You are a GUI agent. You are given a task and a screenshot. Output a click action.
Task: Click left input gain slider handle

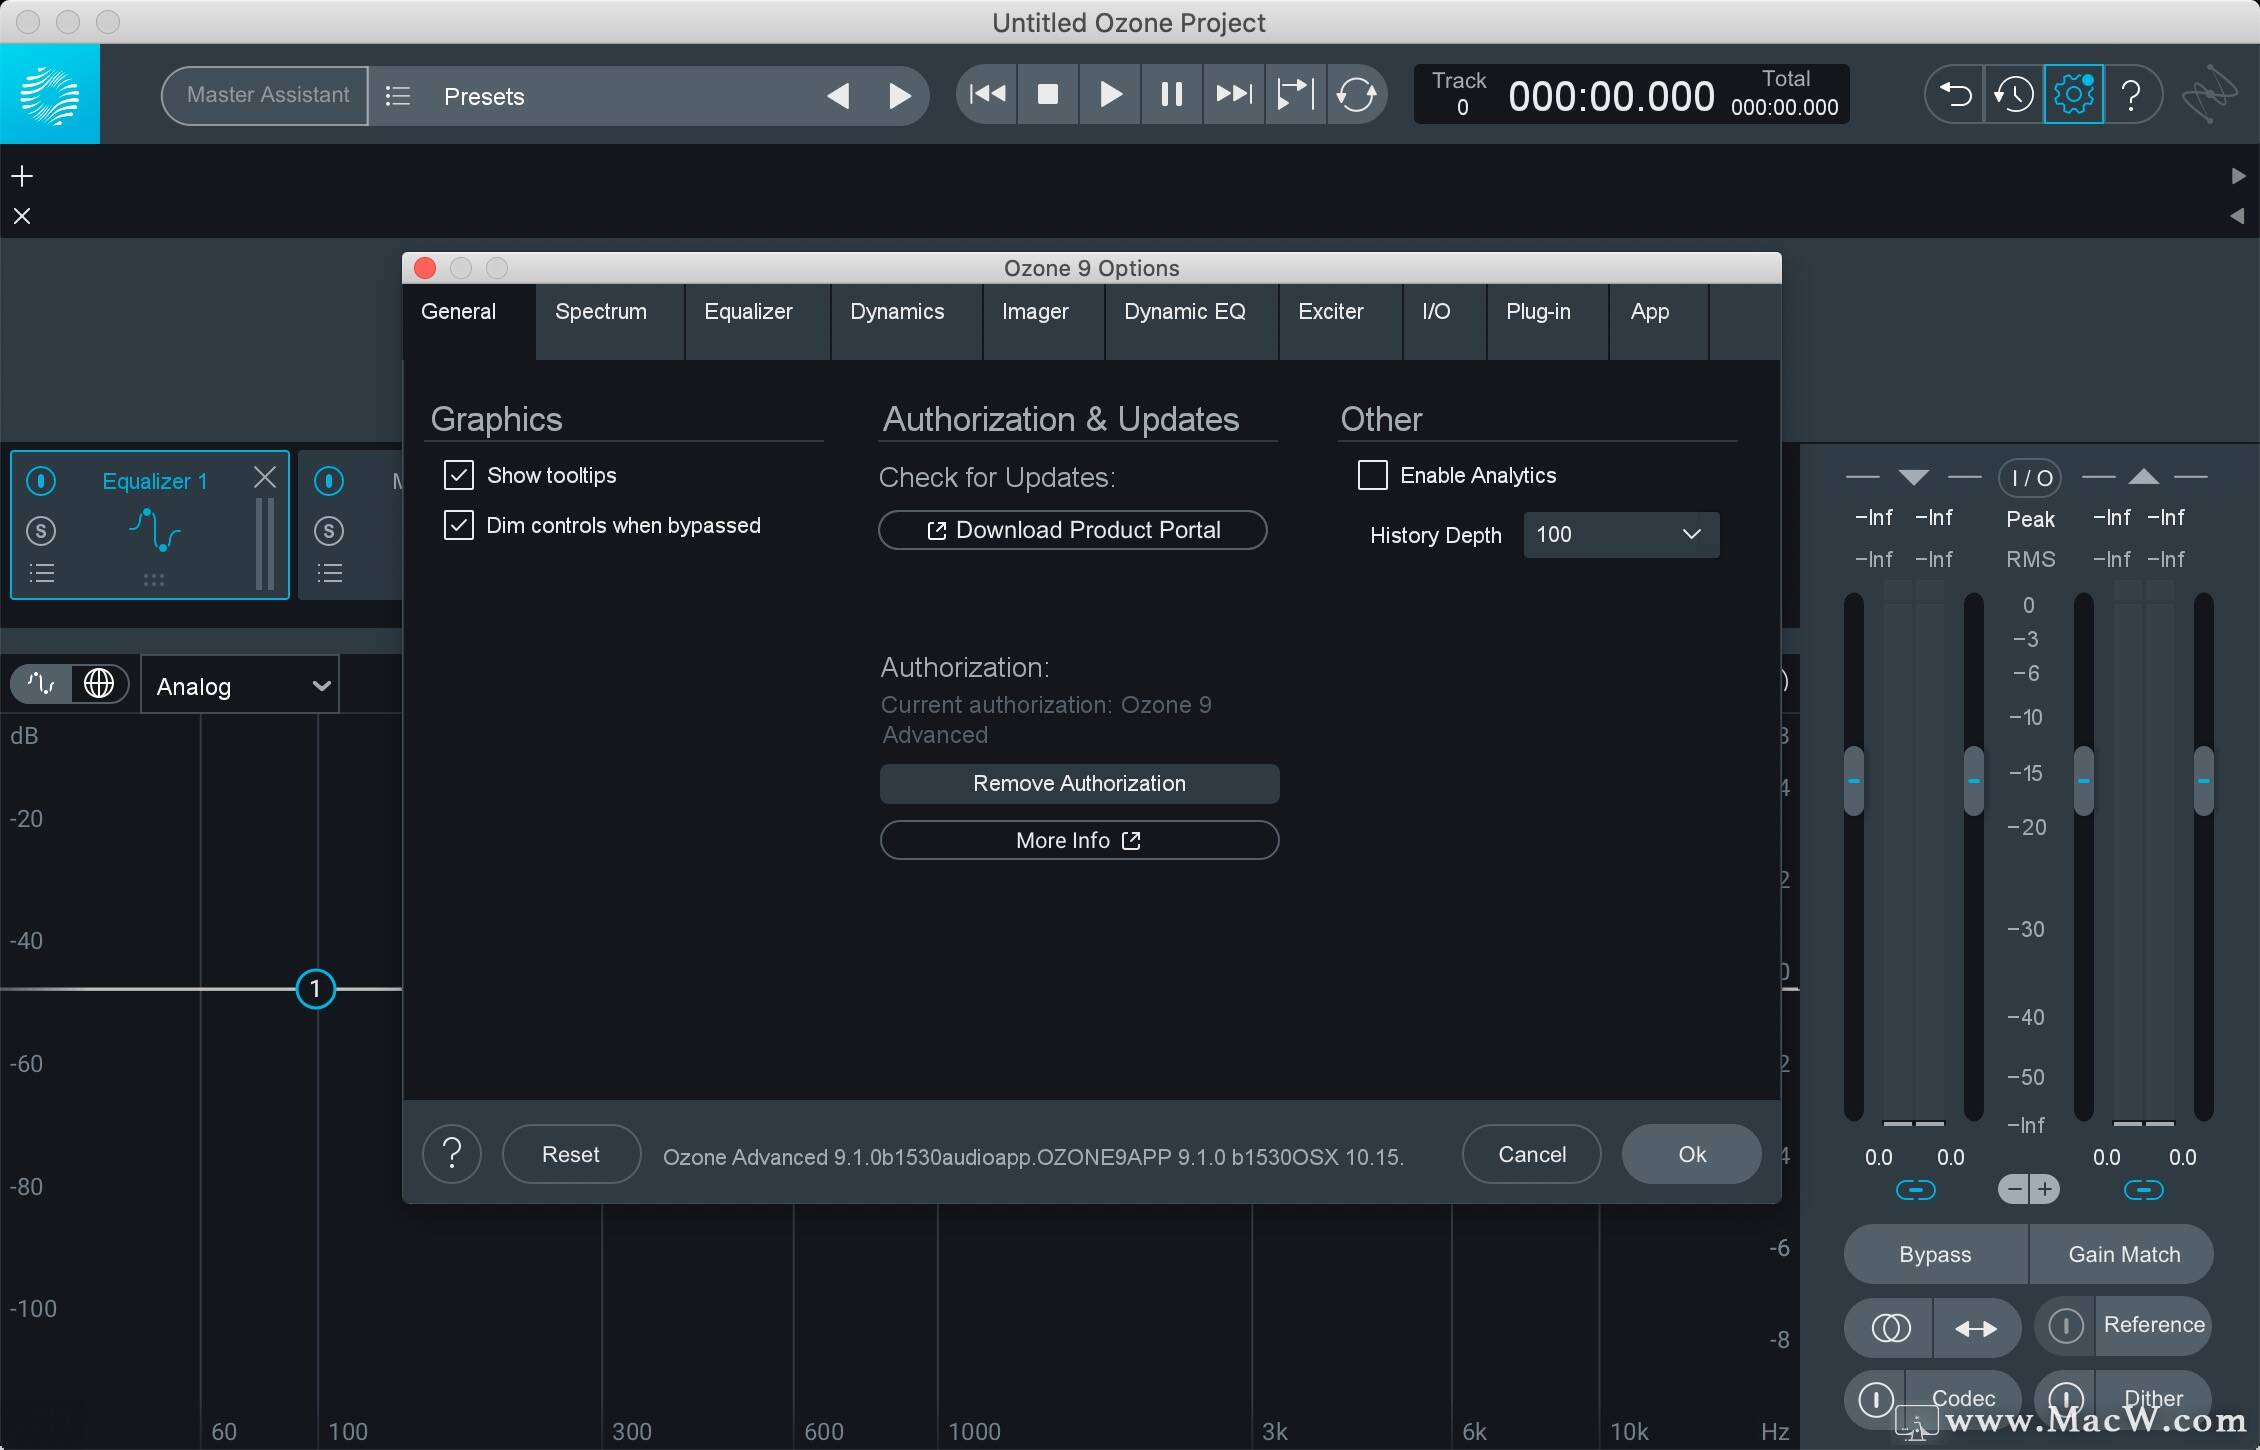pos(1854,780)
